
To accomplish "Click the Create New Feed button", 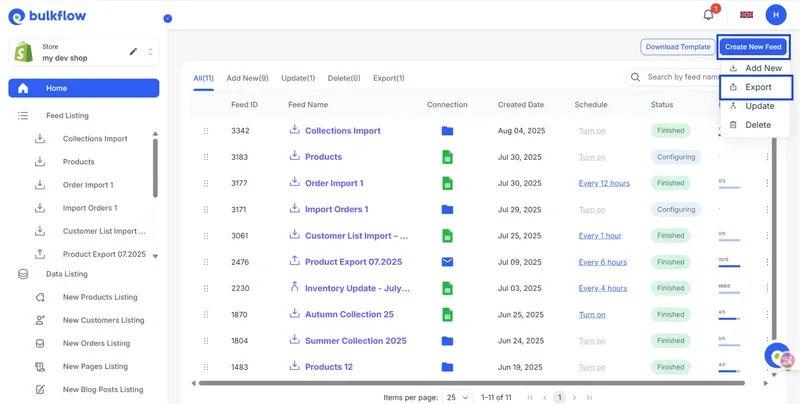I will point(753,46).
